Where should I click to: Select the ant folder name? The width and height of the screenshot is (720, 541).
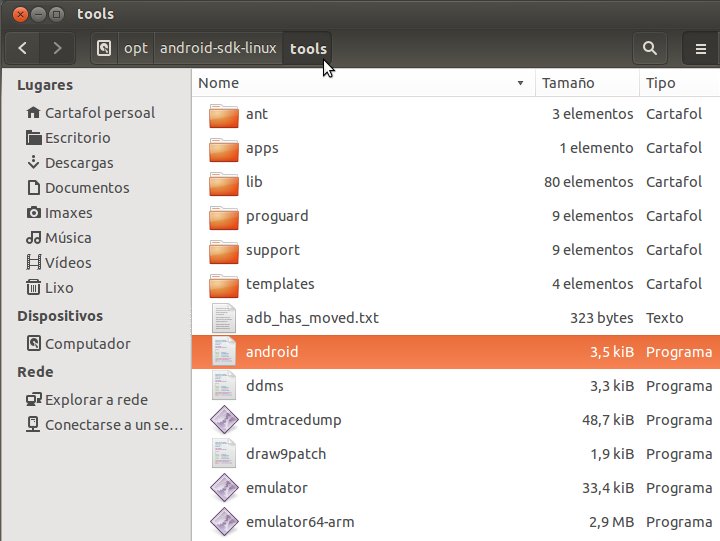(x=257, y=114)
